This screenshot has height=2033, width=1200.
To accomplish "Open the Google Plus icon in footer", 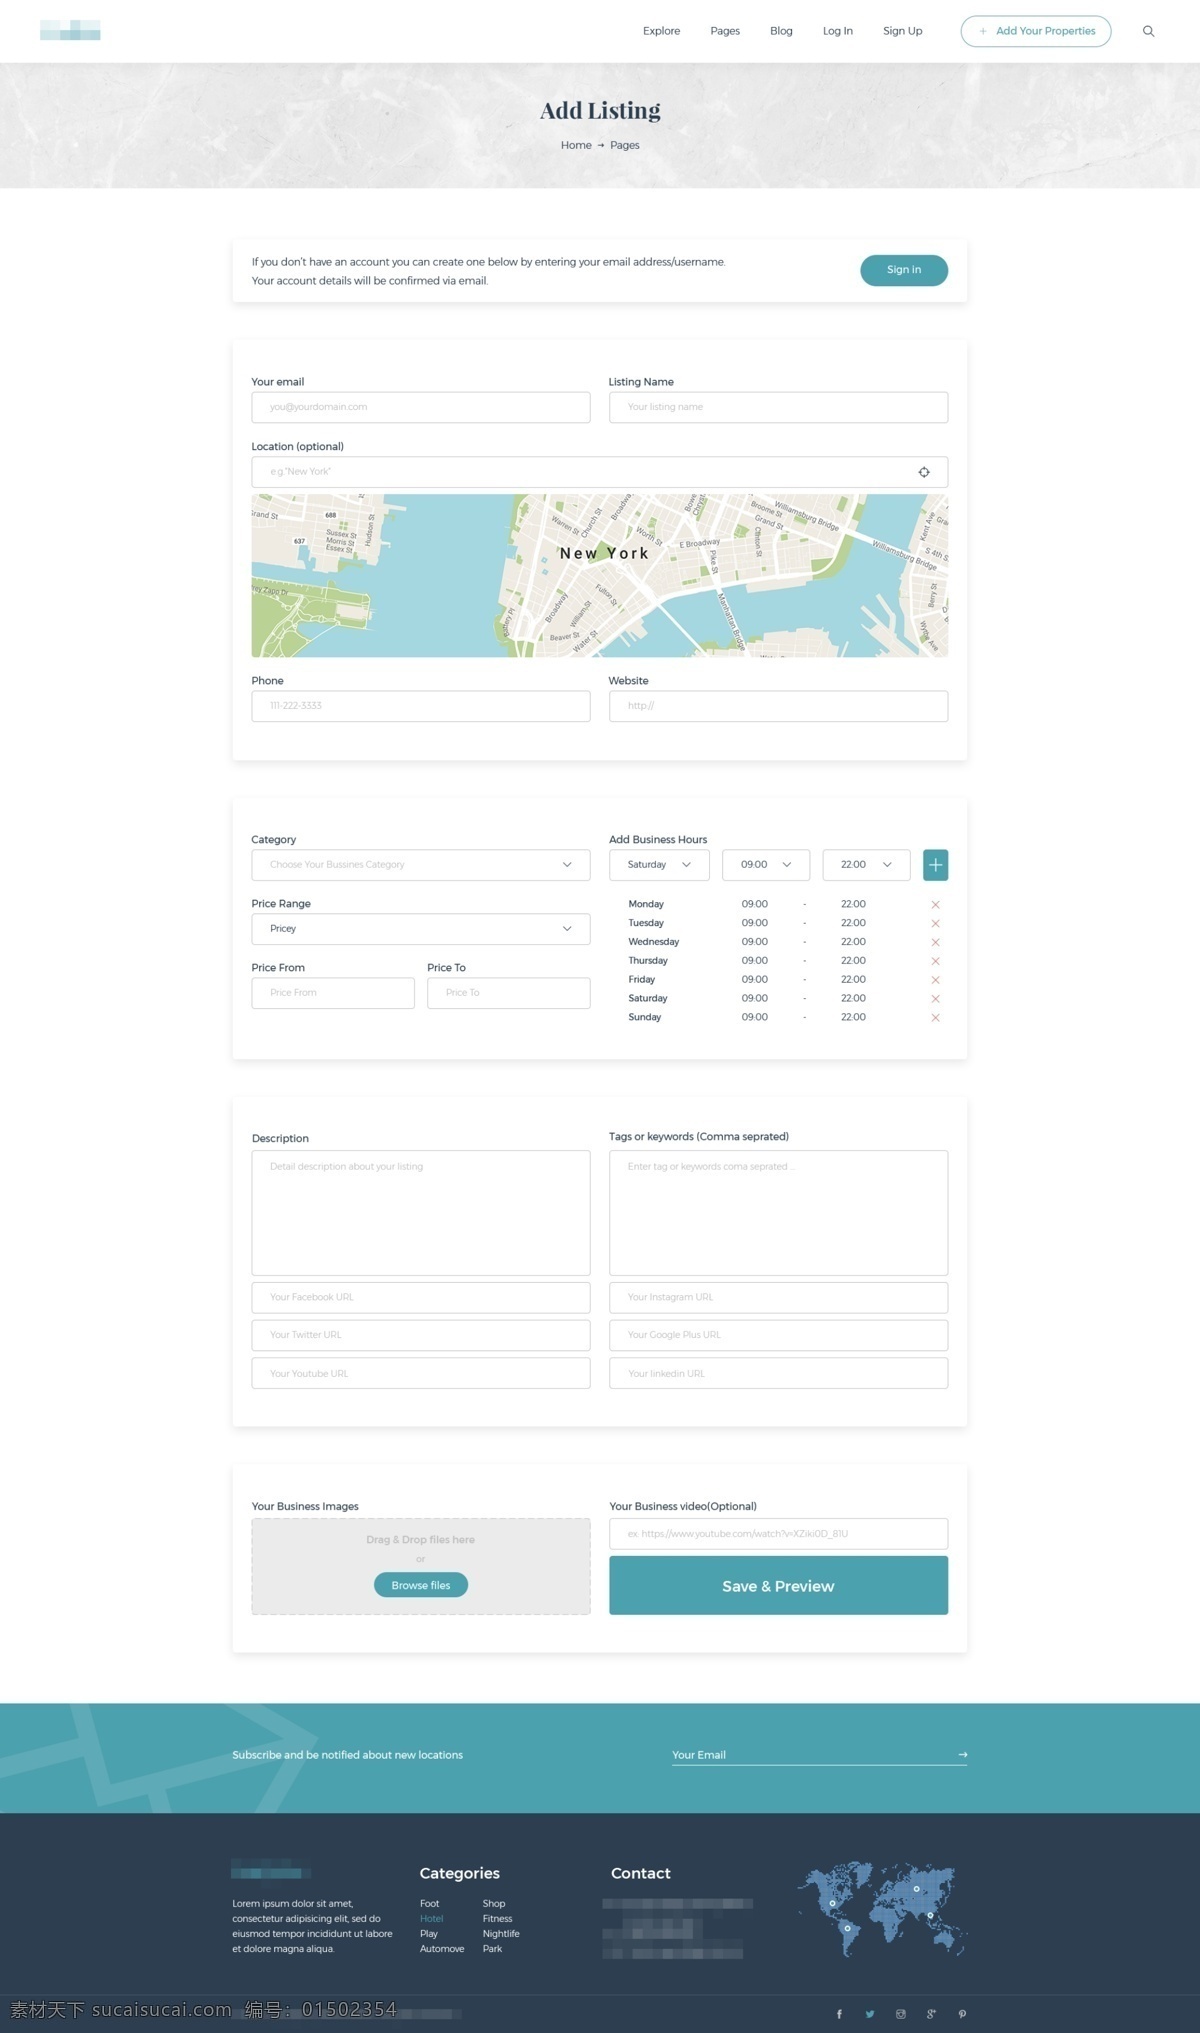I will click(931, 2014).
